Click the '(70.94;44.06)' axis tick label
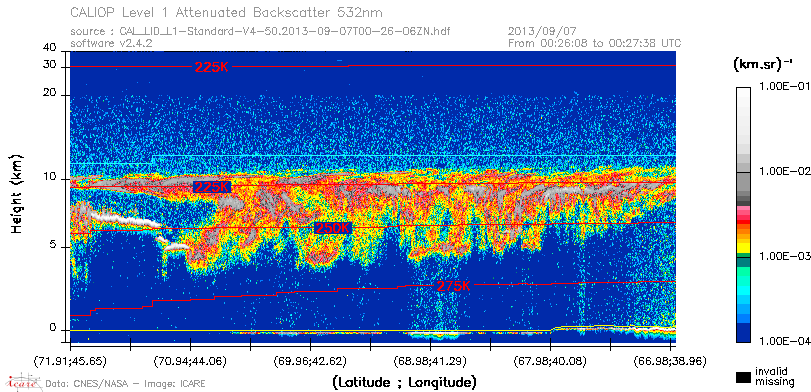Image resolution: width=811 pixels, height=392 pixels. [x=191, y=360]
